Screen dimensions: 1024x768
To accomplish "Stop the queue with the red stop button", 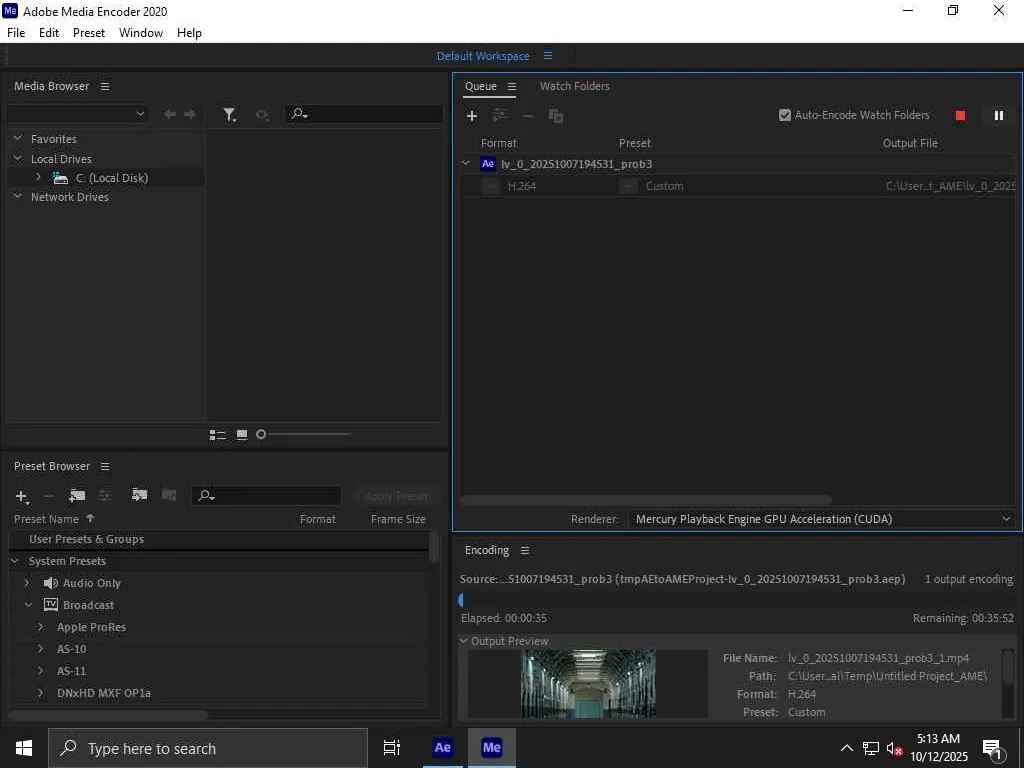I will coord(960,116).
